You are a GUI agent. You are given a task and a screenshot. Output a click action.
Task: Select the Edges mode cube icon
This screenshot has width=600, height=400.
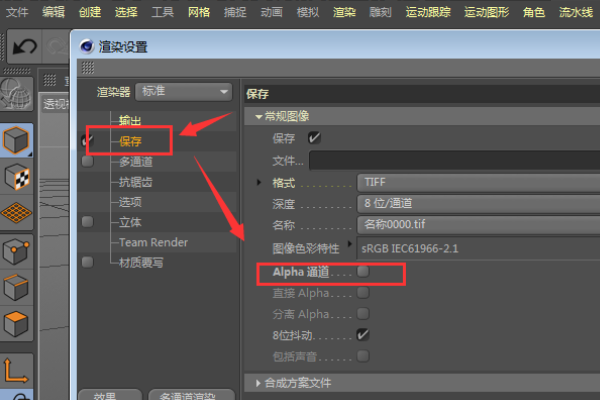[16, 287]
